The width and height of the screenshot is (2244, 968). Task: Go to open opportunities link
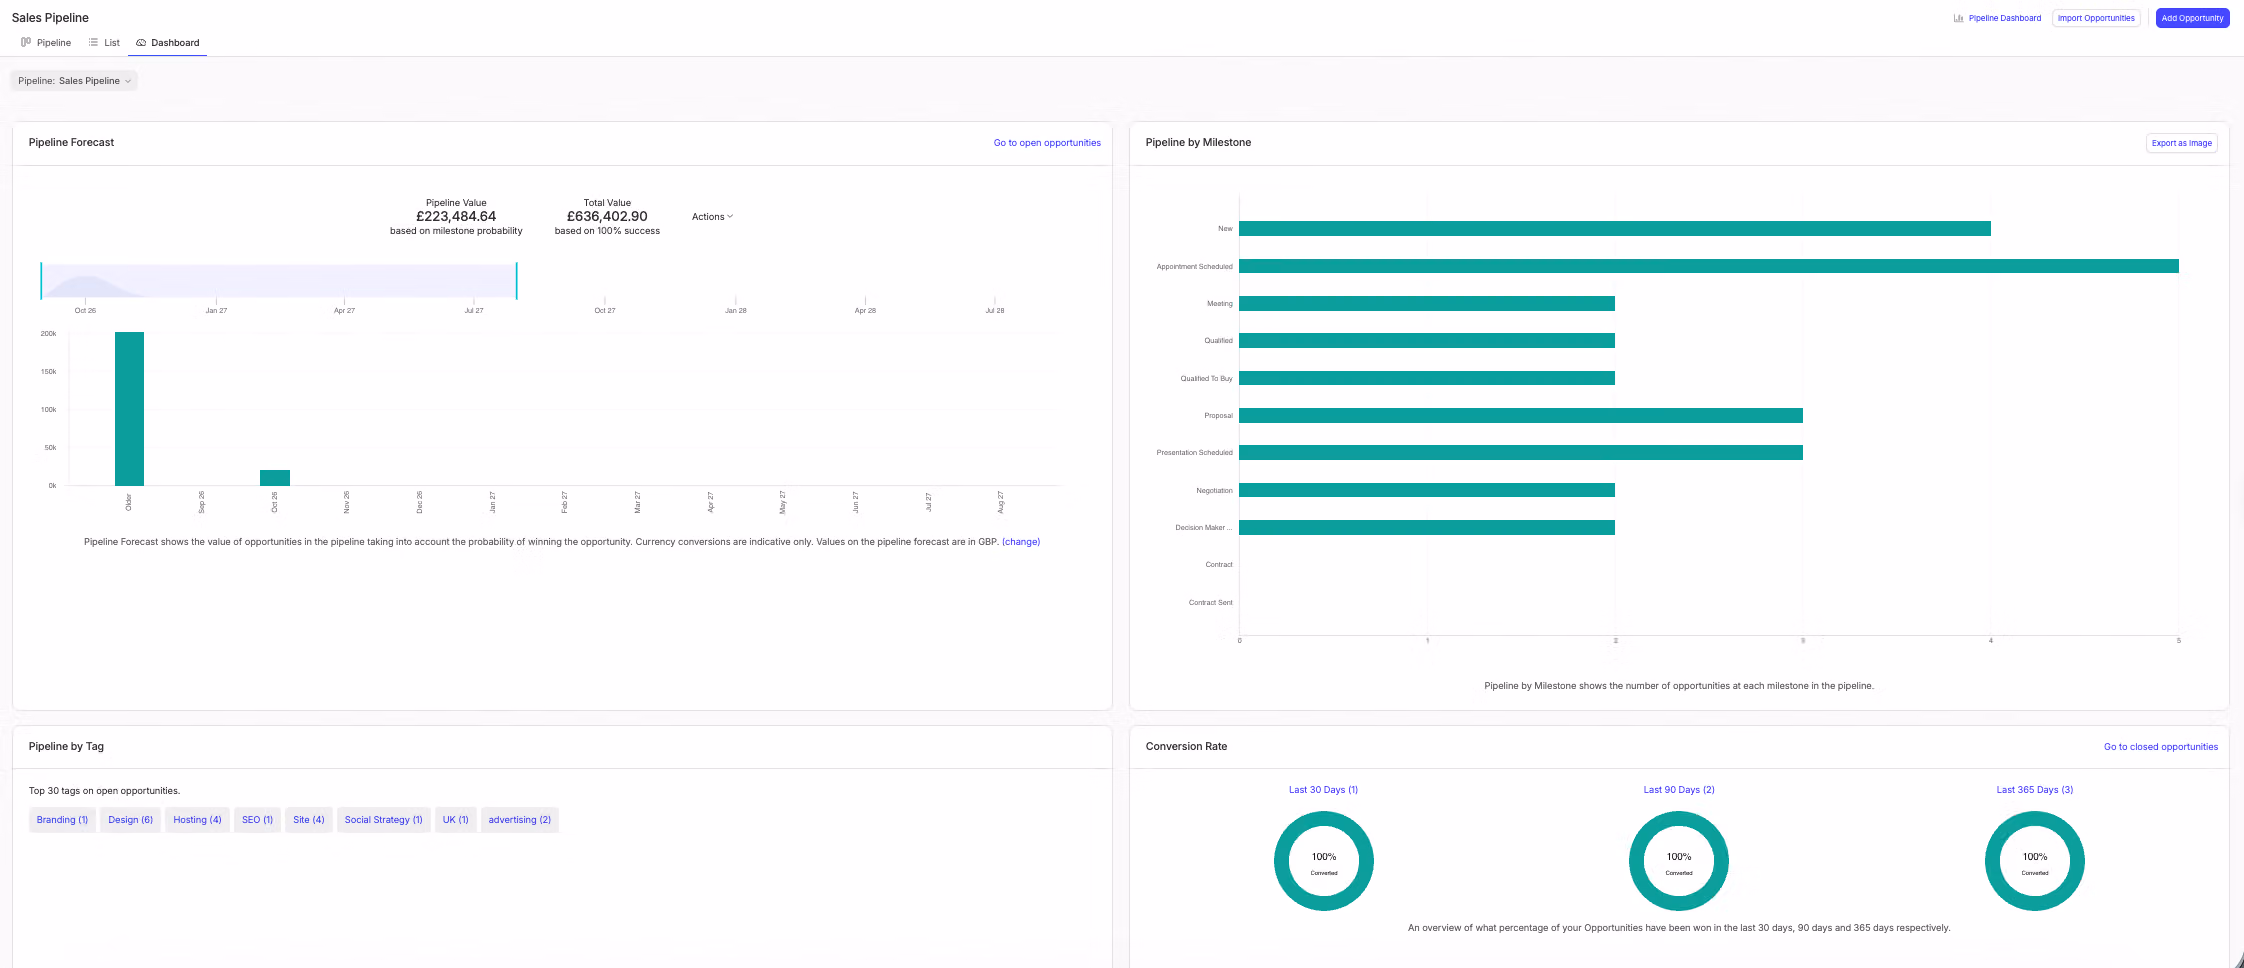(1047, 143)
